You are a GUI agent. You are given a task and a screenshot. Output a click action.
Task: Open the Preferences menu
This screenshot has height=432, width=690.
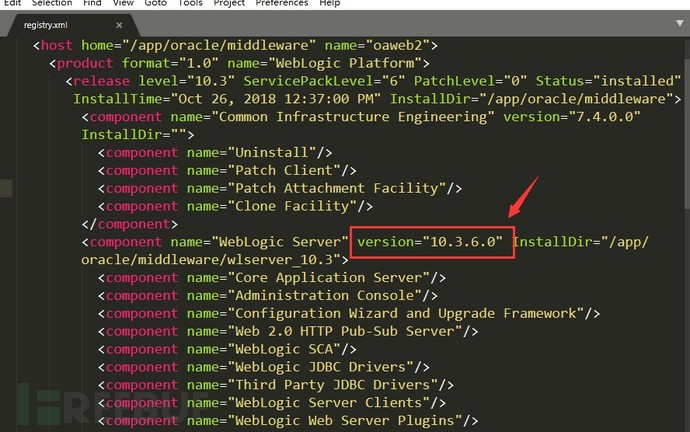[x=282, y=3]
